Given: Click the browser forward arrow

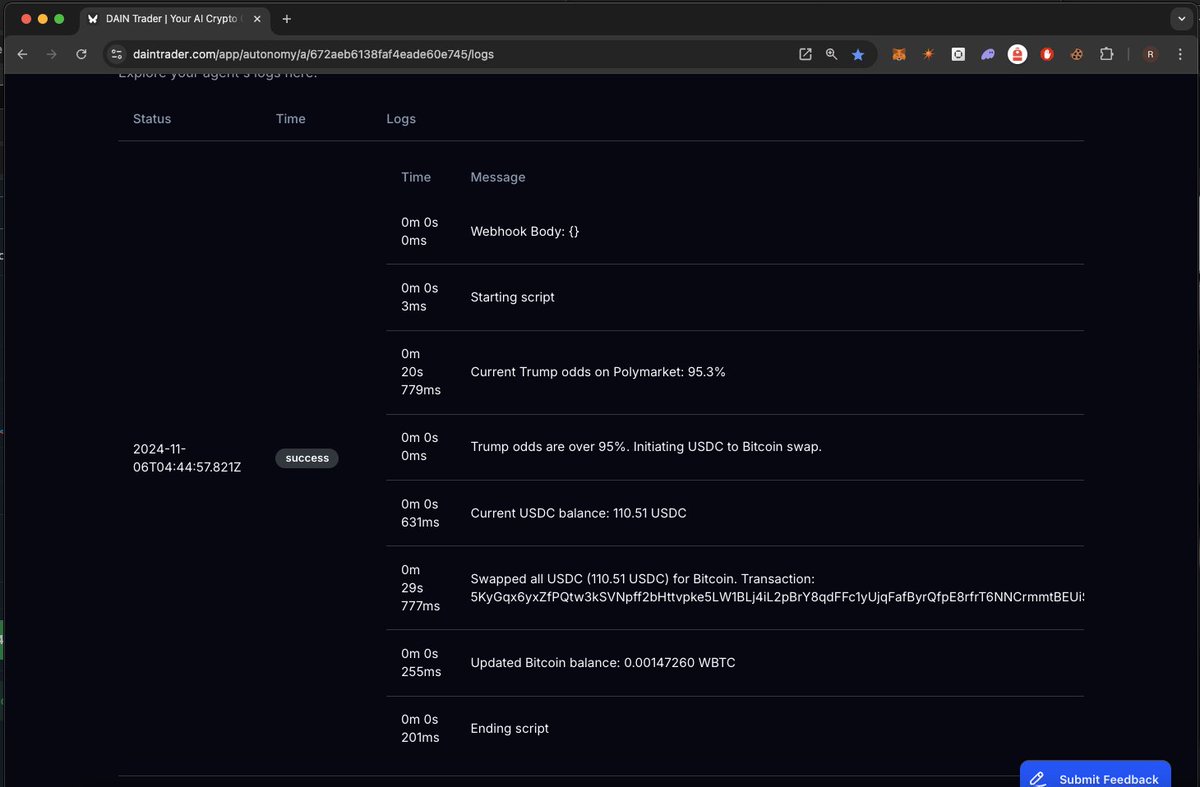Looking at the screenshot, I should [52, 54].
